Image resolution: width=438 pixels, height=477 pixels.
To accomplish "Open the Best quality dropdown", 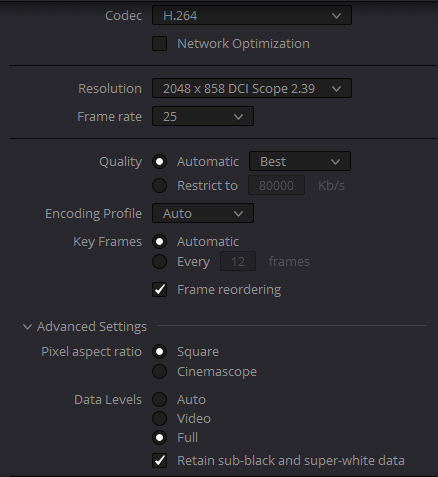I will click(x=300, y=161).
